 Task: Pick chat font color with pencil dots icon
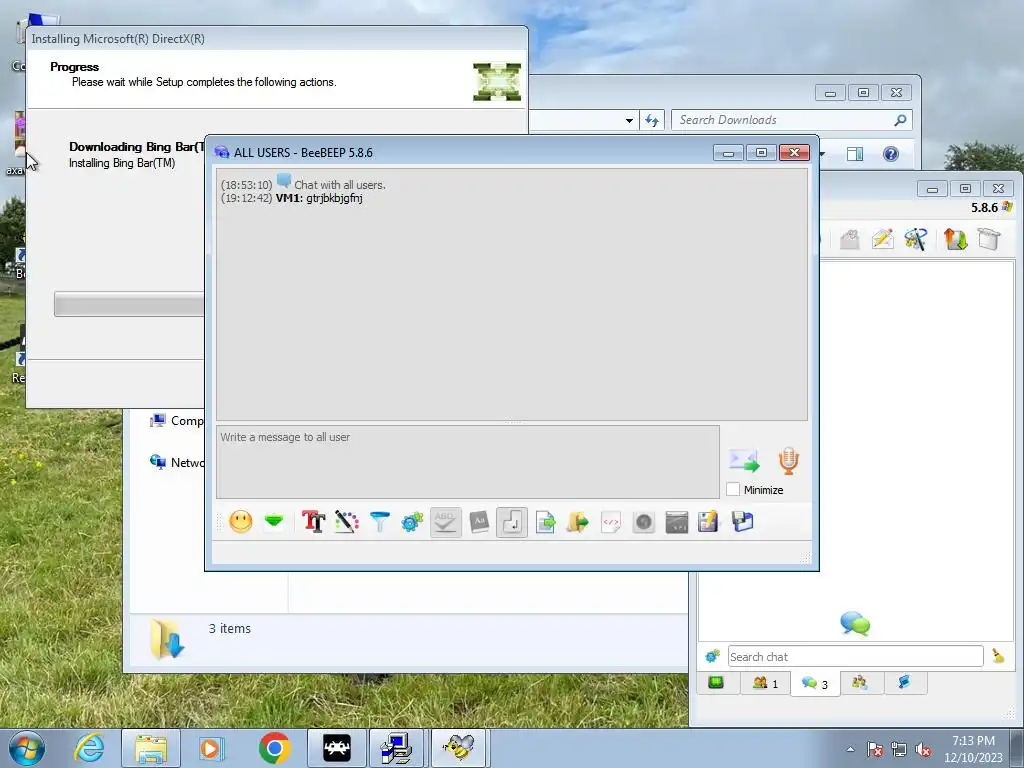pyautogui.click(x=347, y=522)
